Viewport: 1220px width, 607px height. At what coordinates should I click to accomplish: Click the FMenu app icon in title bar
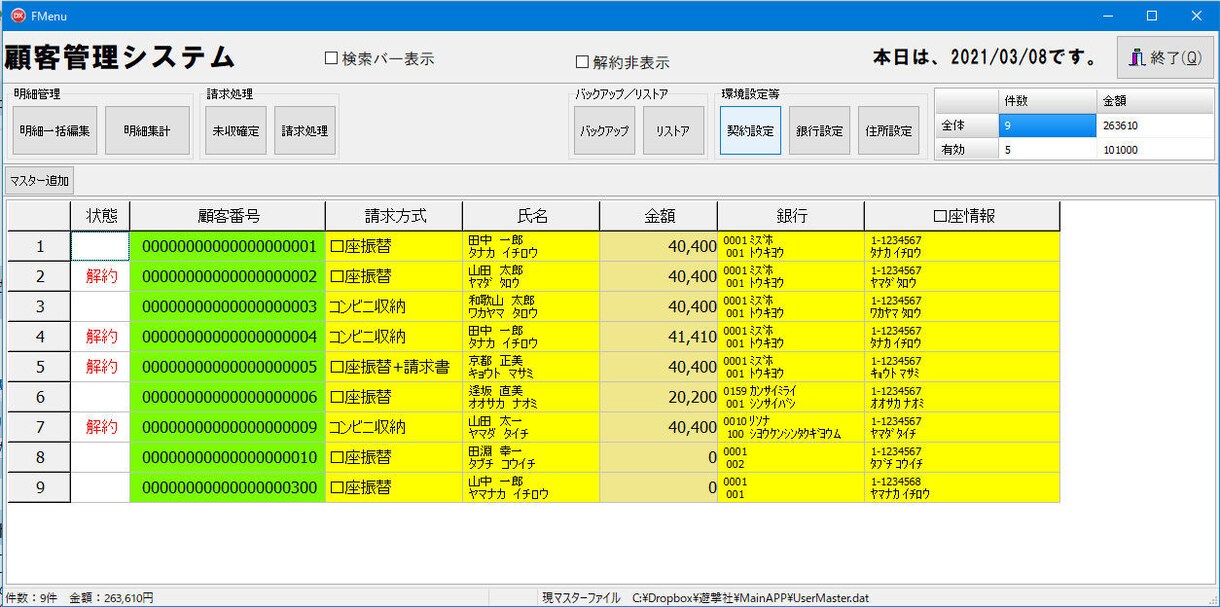pyautogui.click(x=17, y=16)
